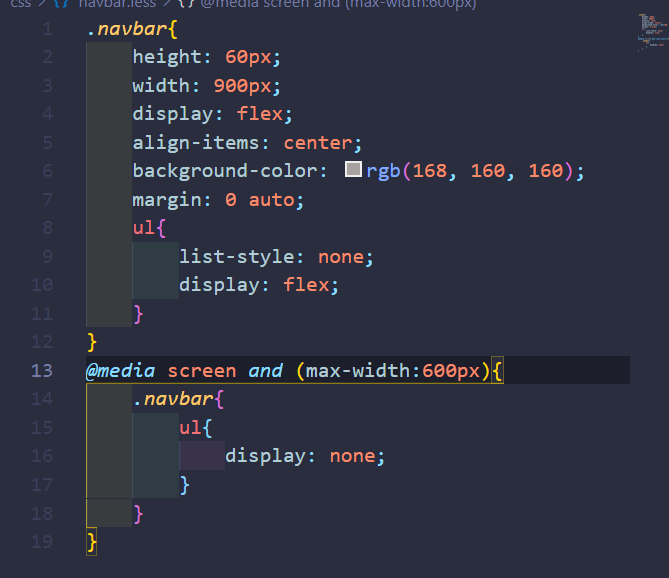The width and height of the screenshot is (669, 578).
Task: Click 'display' property on line 16
Action: click(x=265, y=456)
